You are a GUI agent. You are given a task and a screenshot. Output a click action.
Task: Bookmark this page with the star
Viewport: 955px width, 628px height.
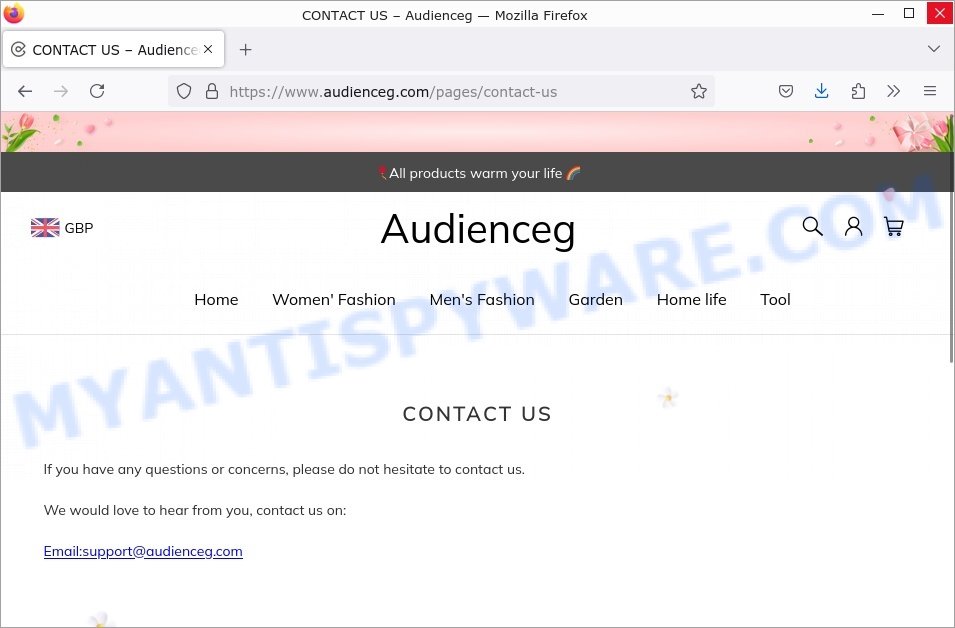(x=699, y=91)
